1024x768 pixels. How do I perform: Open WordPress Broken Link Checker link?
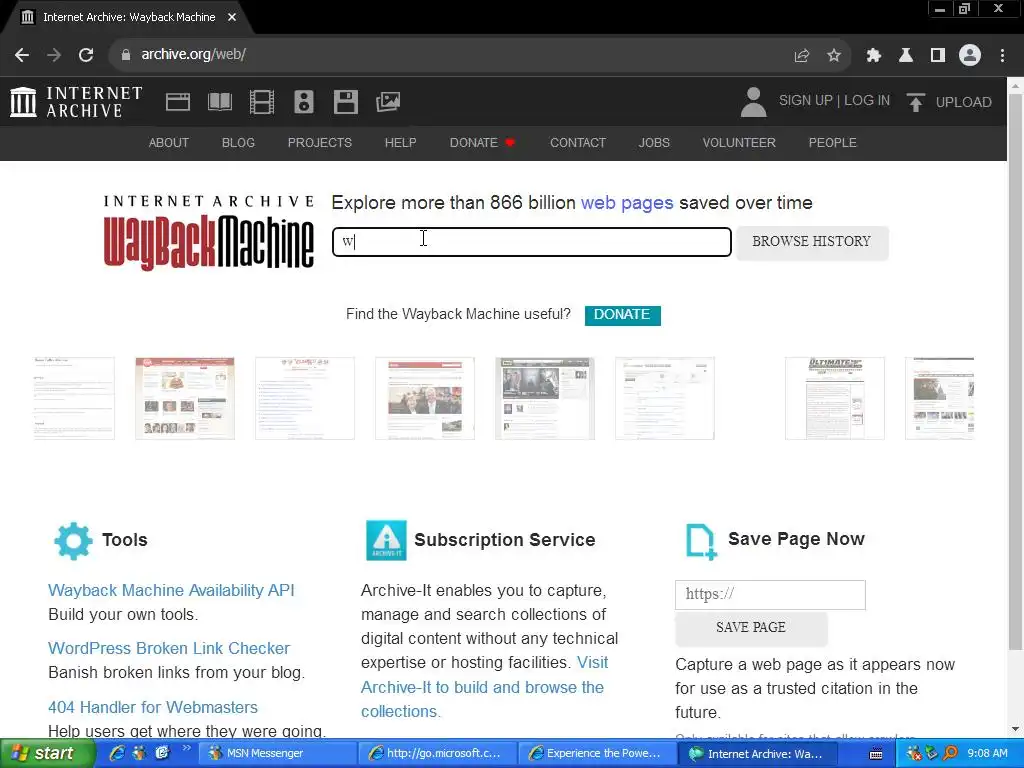point(169,648)
